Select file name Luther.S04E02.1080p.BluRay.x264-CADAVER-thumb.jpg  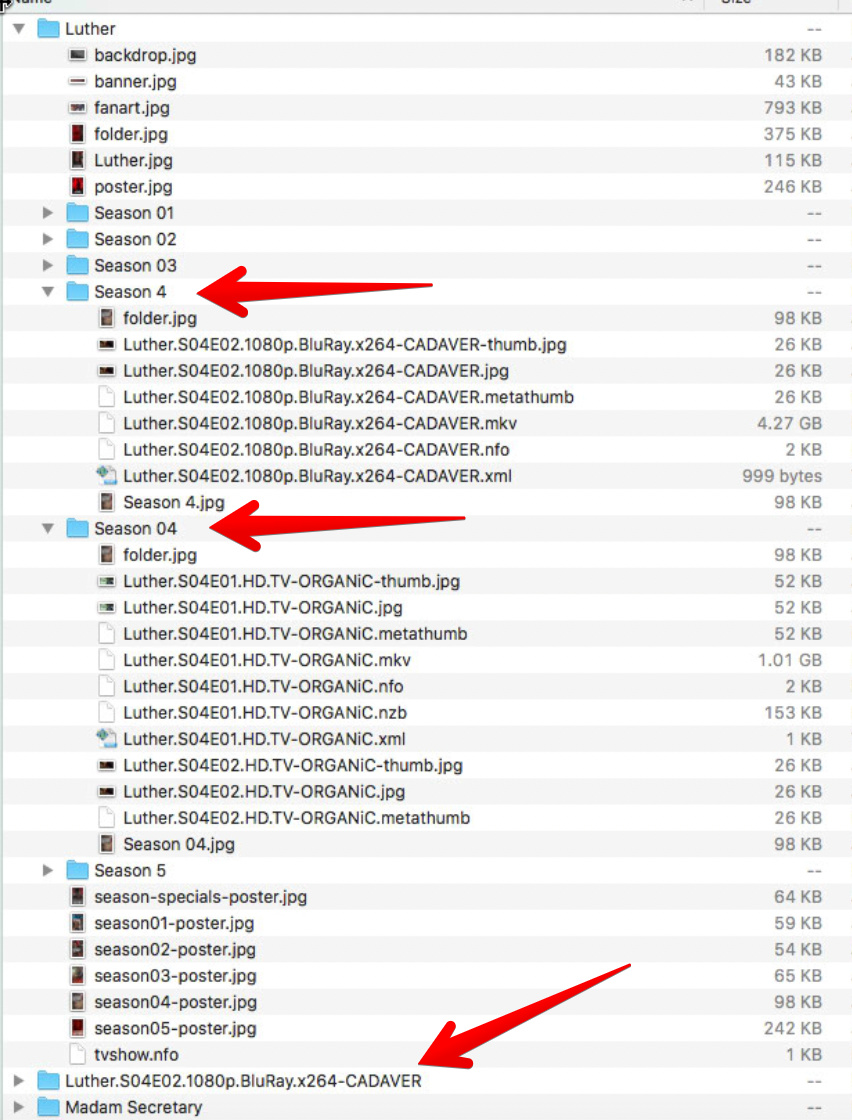[345, 344]
